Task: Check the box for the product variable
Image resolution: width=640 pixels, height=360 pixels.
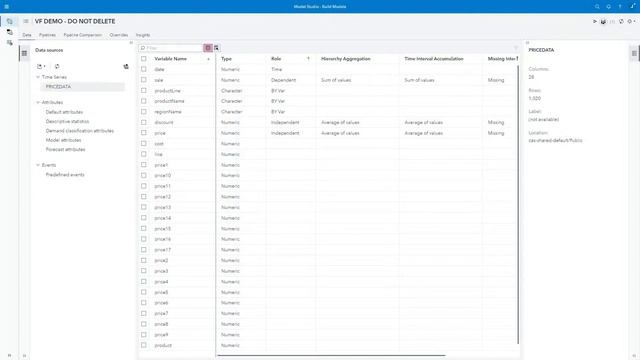Action: 144,345
